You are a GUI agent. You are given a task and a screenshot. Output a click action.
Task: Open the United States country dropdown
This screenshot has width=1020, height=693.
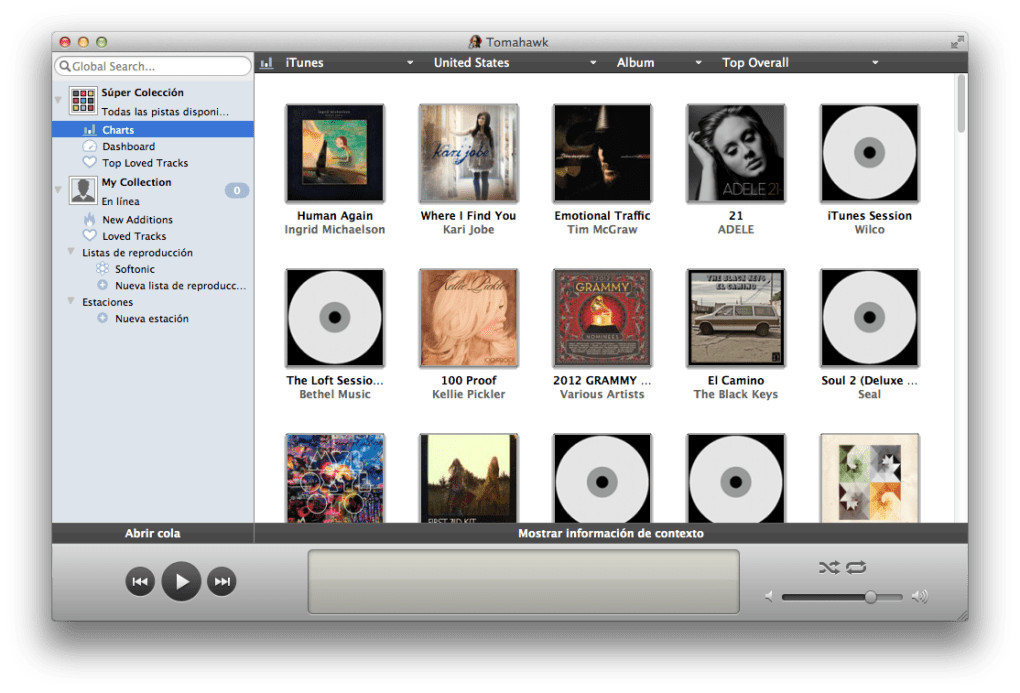(514, 62)
